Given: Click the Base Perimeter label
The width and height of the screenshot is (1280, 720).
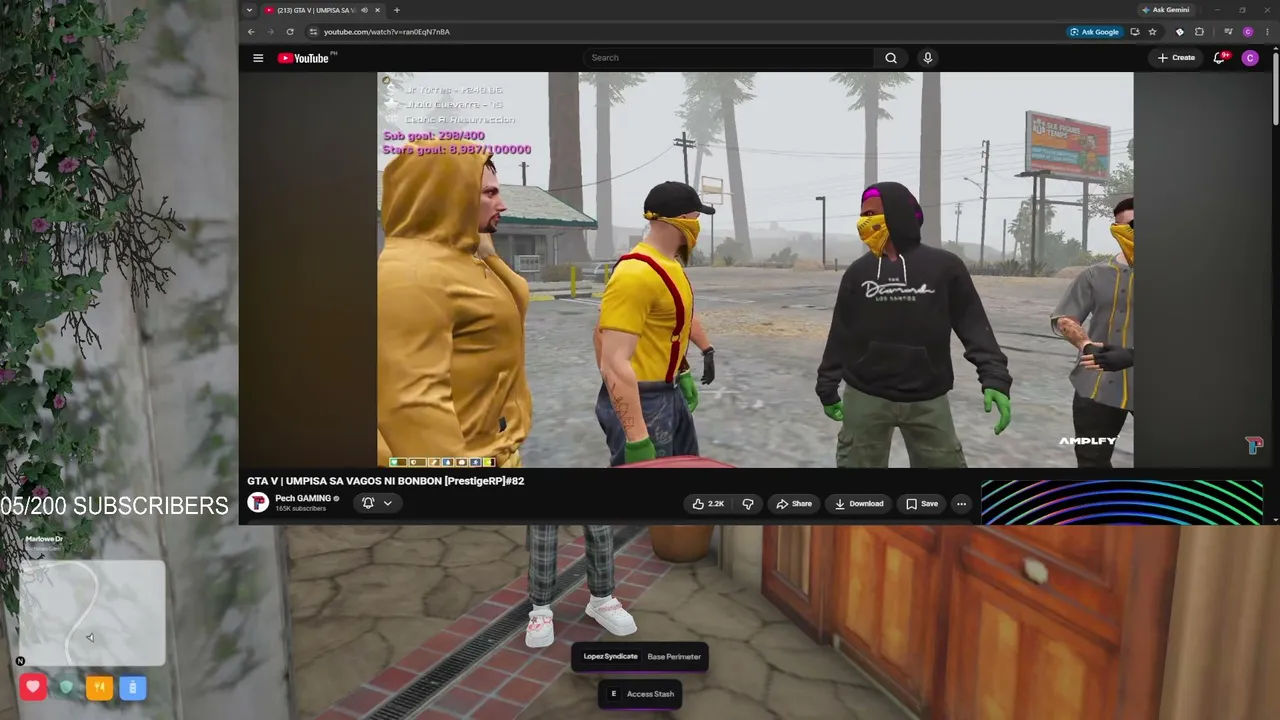Looking at the screenshot, I should 674,657.
